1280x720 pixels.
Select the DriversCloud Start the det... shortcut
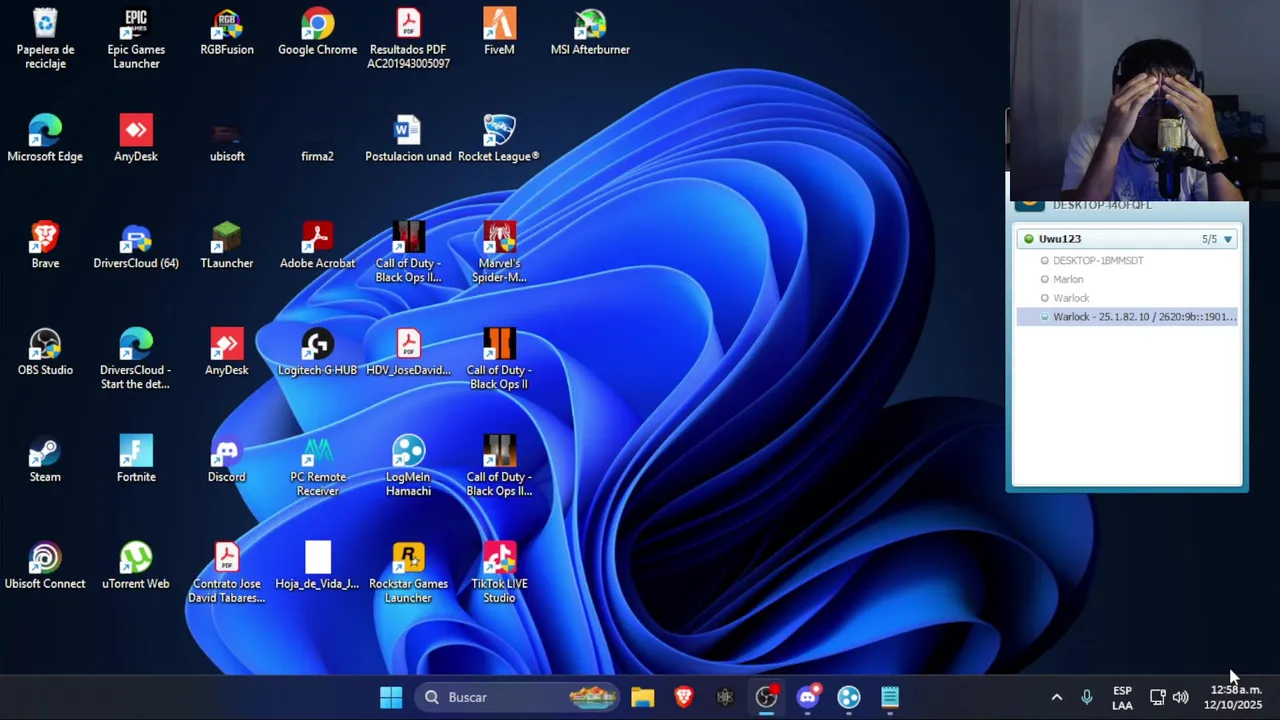coord(136,359)
